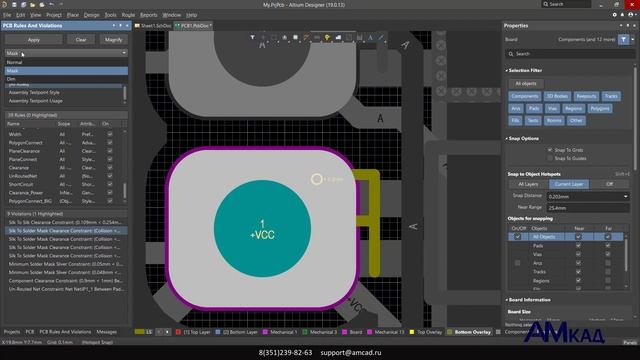Click the Near Range input field
This screenshot has height=360, width=640.
coord(588,208)
